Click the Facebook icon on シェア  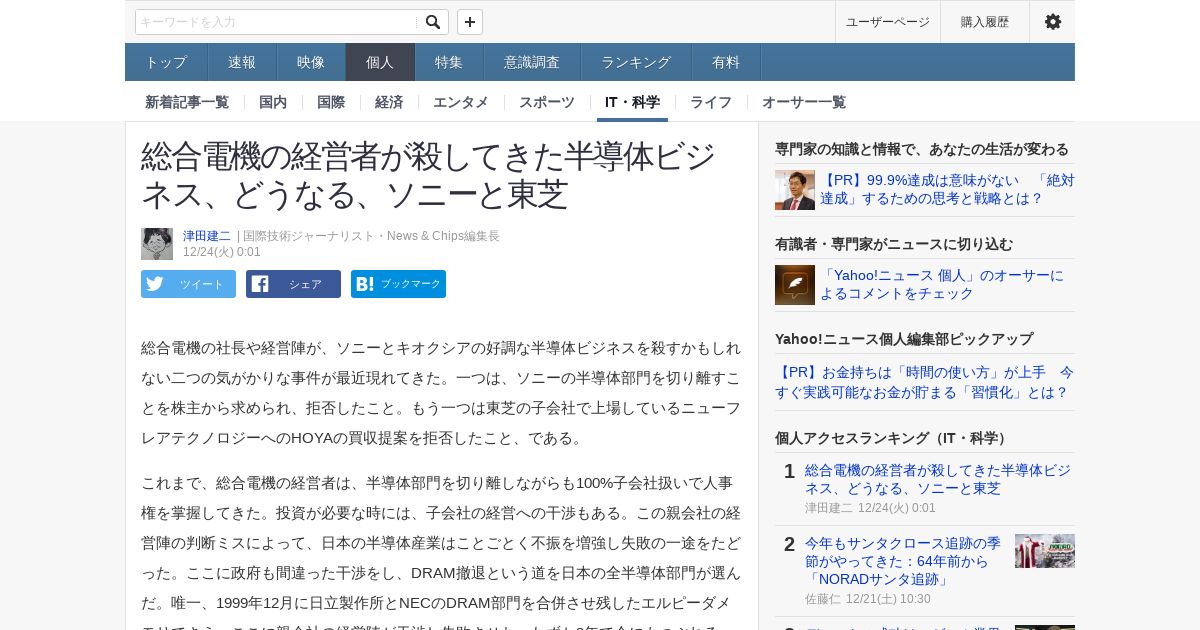[260, 284]
